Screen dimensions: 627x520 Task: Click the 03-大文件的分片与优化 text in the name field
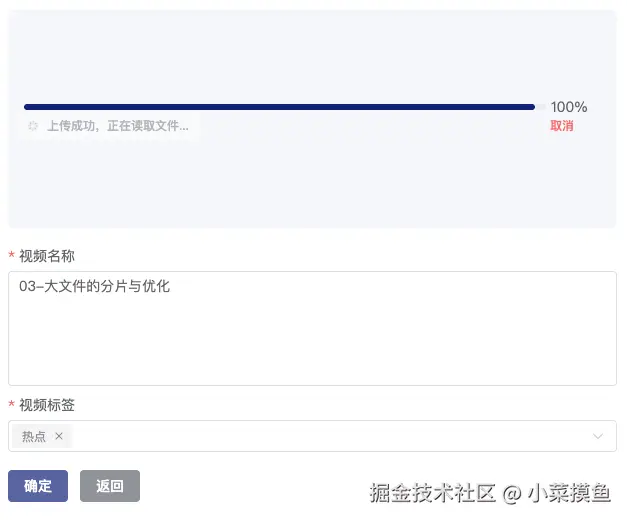coord(95,286)
